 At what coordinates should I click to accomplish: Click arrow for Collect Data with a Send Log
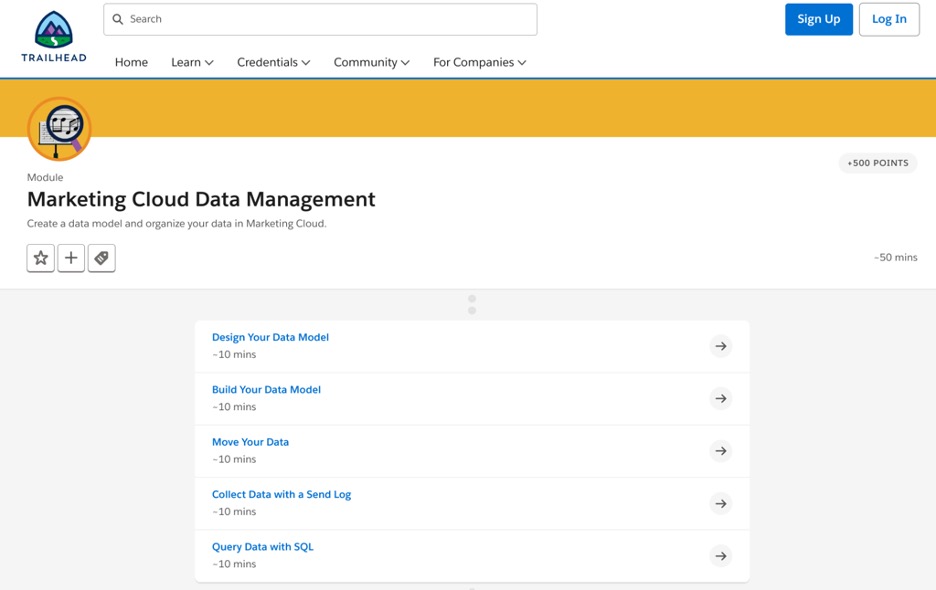[721, 503]
